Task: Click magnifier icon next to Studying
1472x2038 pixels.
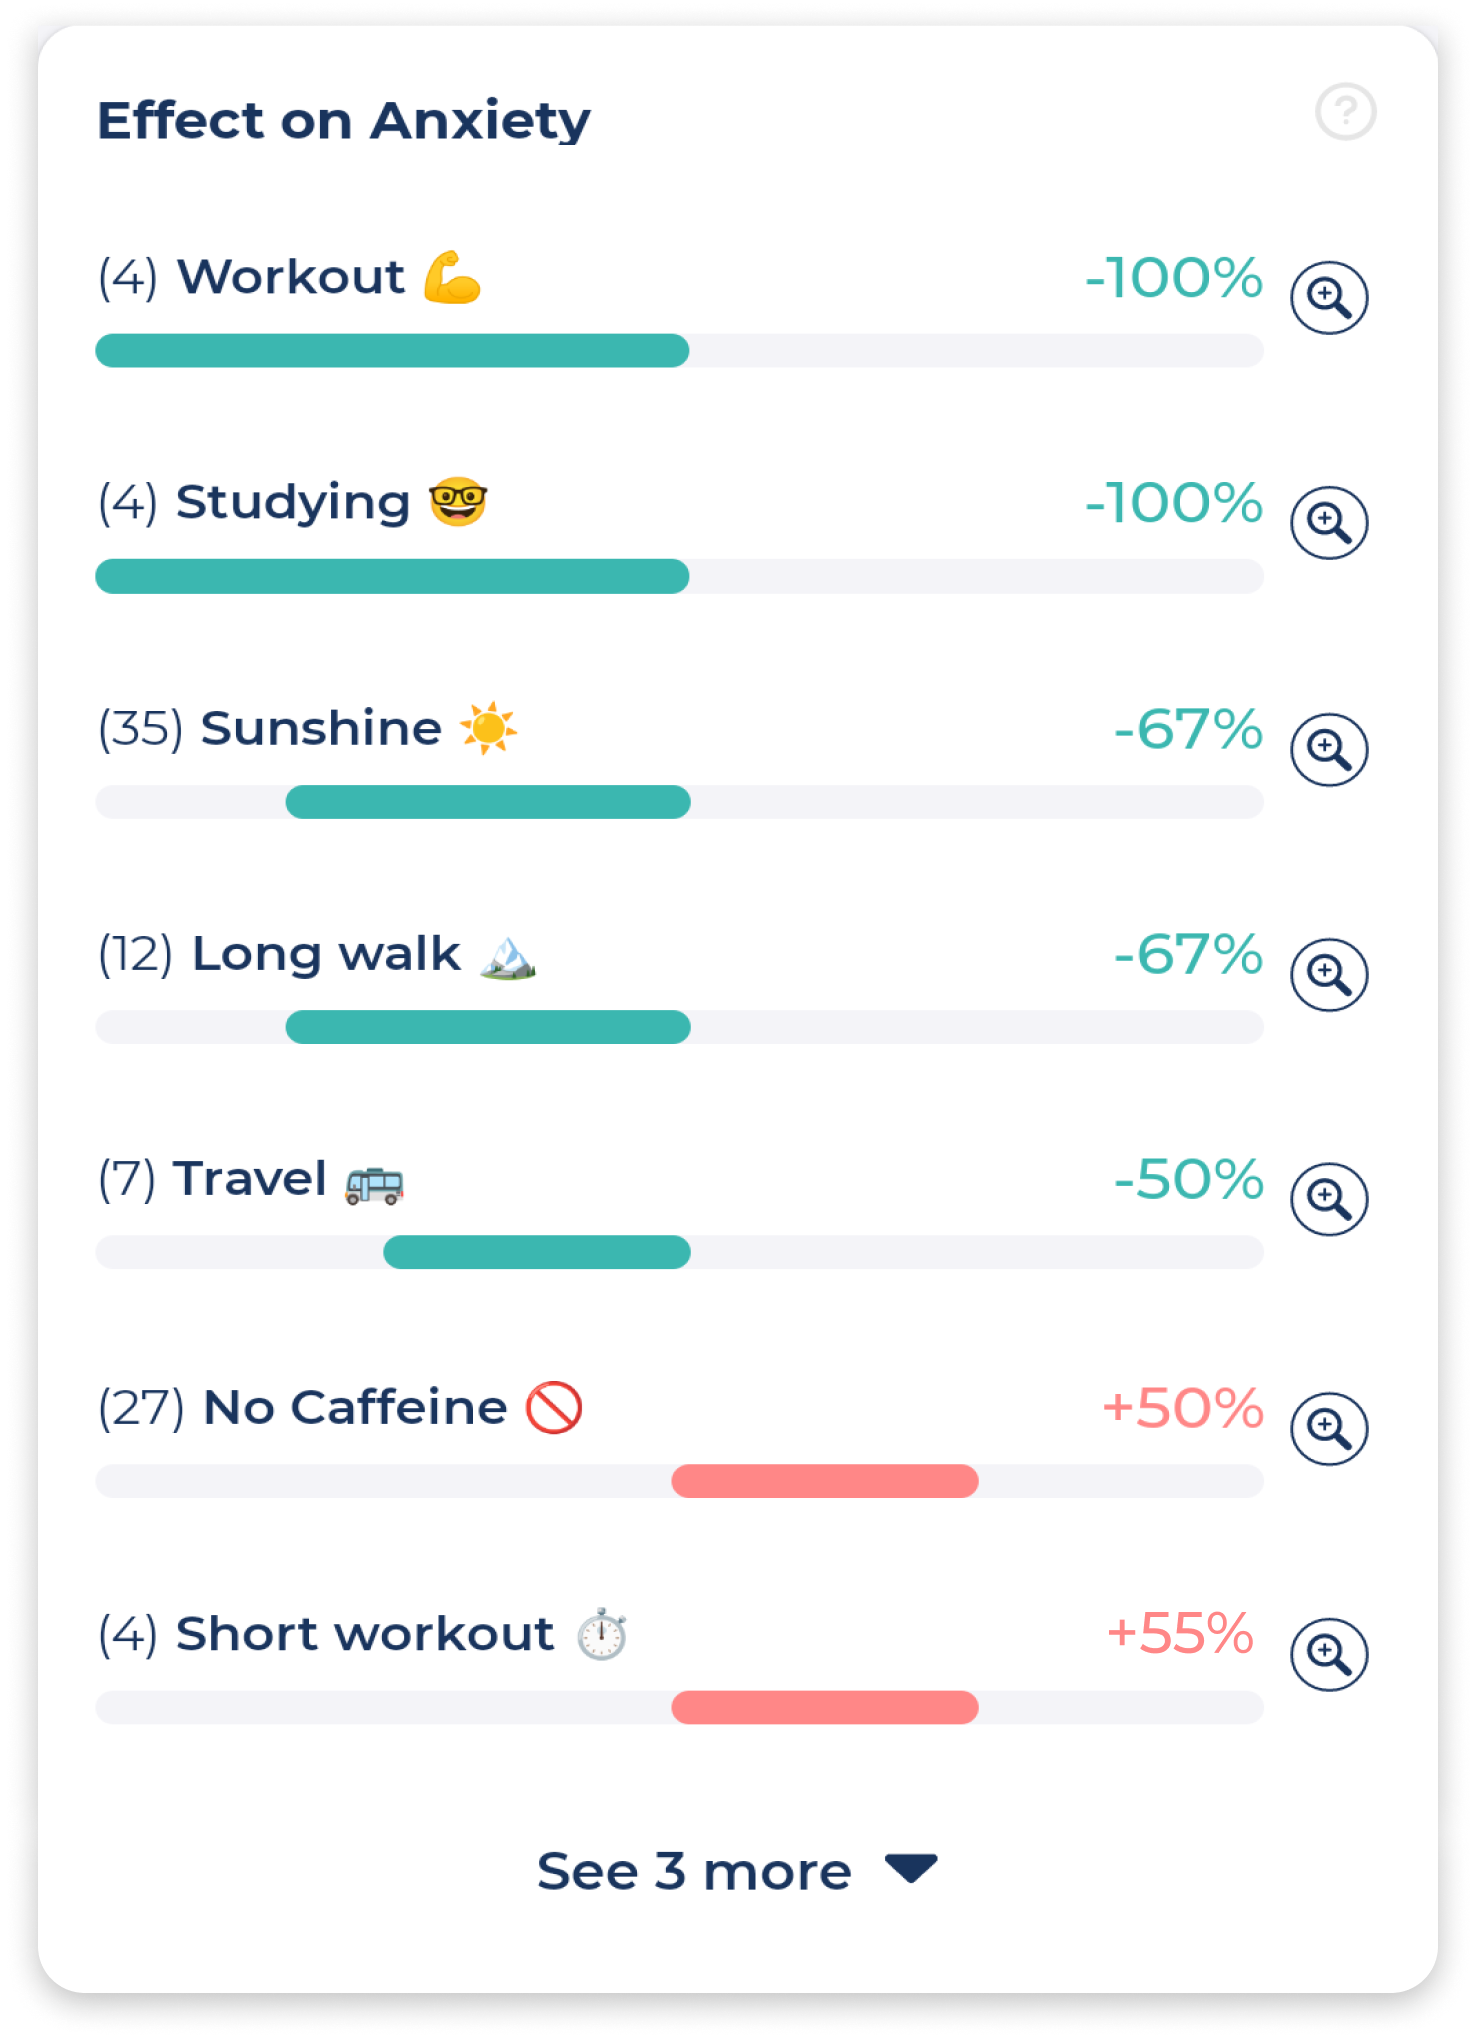Action: [x=1329, y=523]
